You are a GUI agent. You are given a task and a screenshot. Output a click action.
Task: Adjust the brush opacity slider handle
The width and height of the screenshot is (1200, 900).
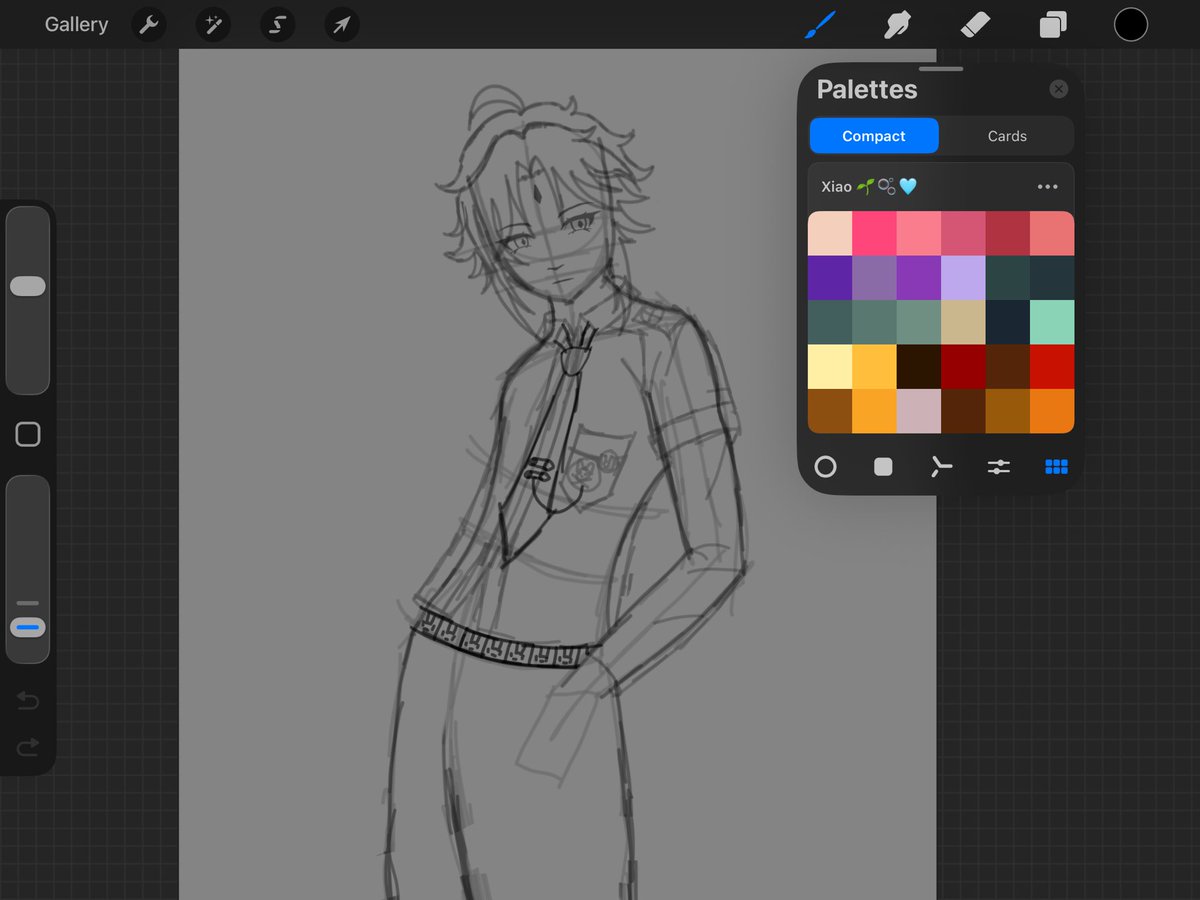[28, 628]
